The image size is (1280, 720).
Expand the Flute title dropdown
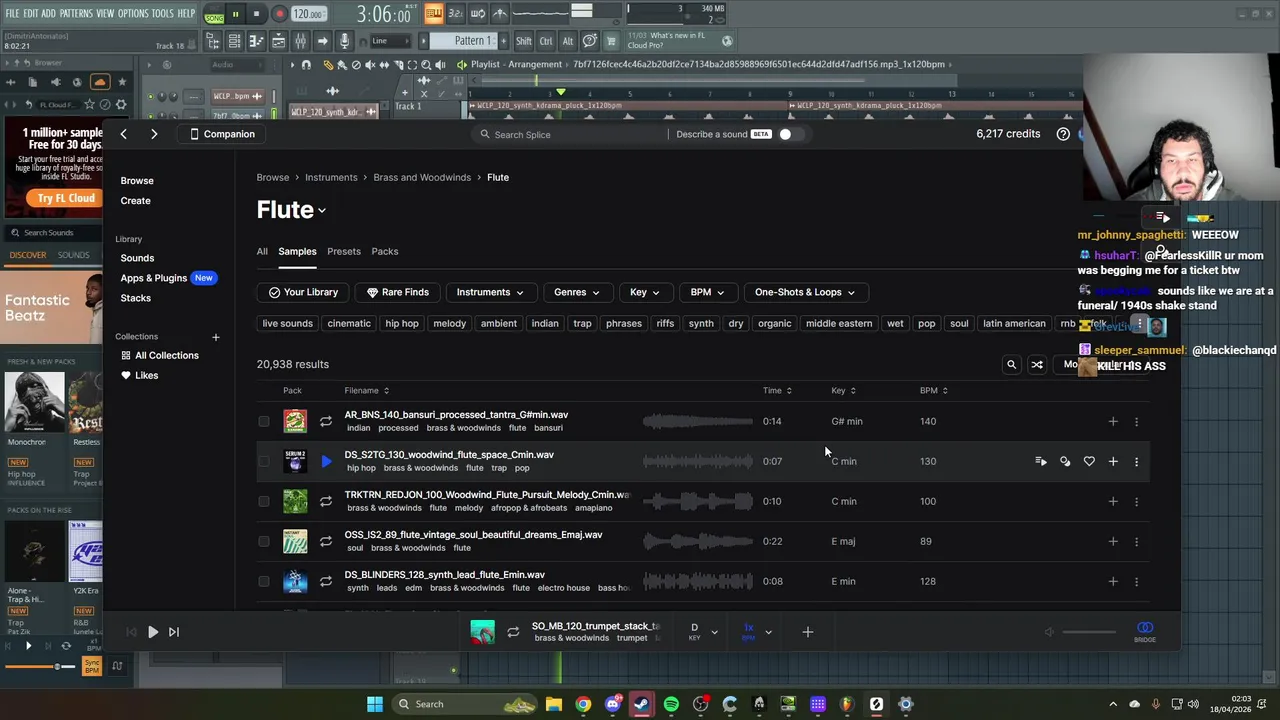pyautogui.click(x=321, y=211)
